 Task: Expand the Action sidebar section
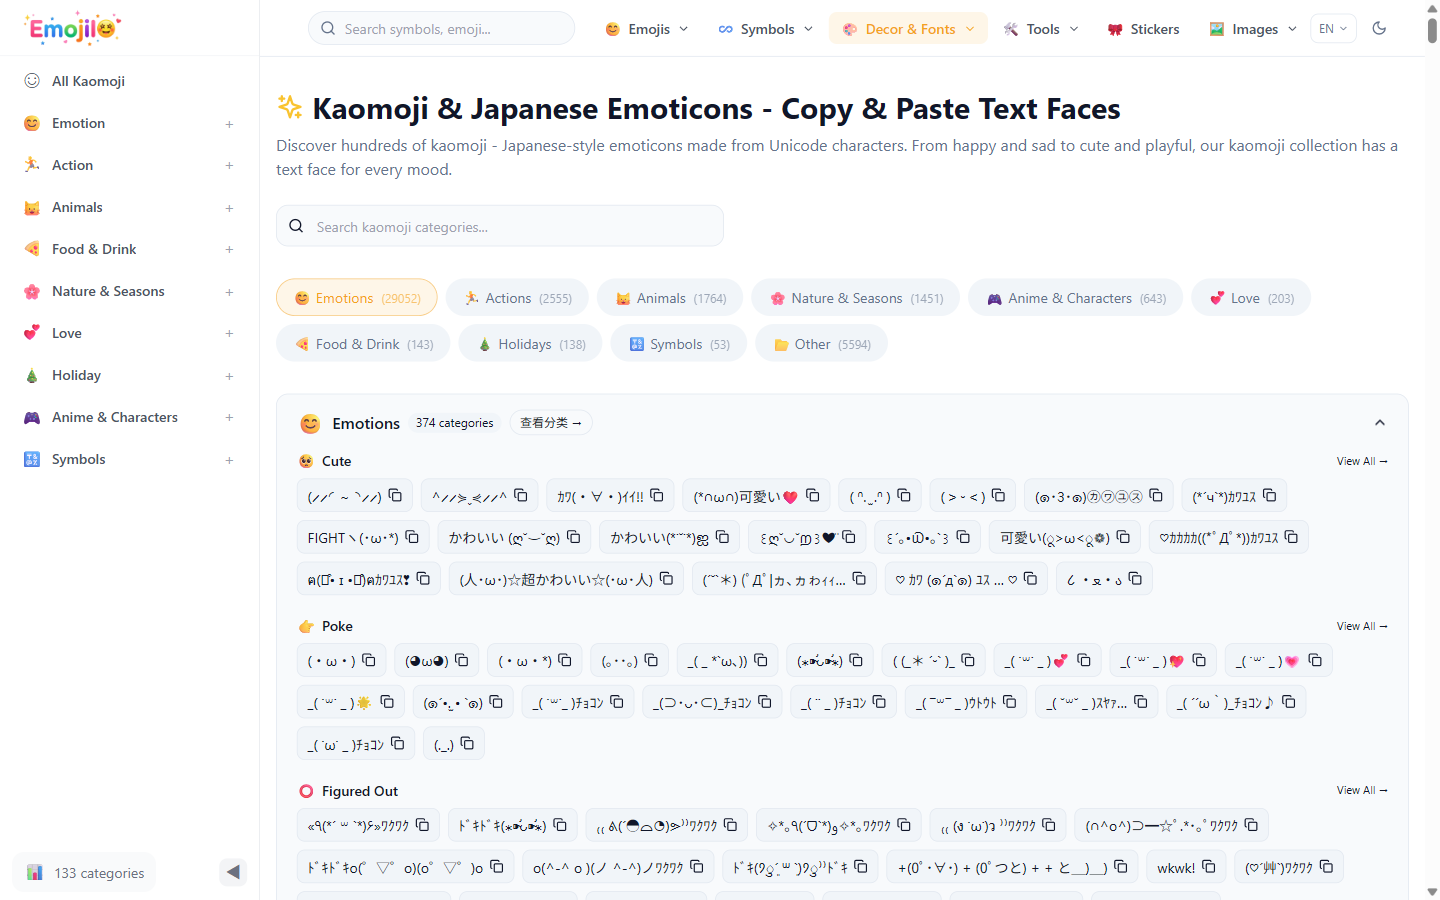(x=229, y=166)
